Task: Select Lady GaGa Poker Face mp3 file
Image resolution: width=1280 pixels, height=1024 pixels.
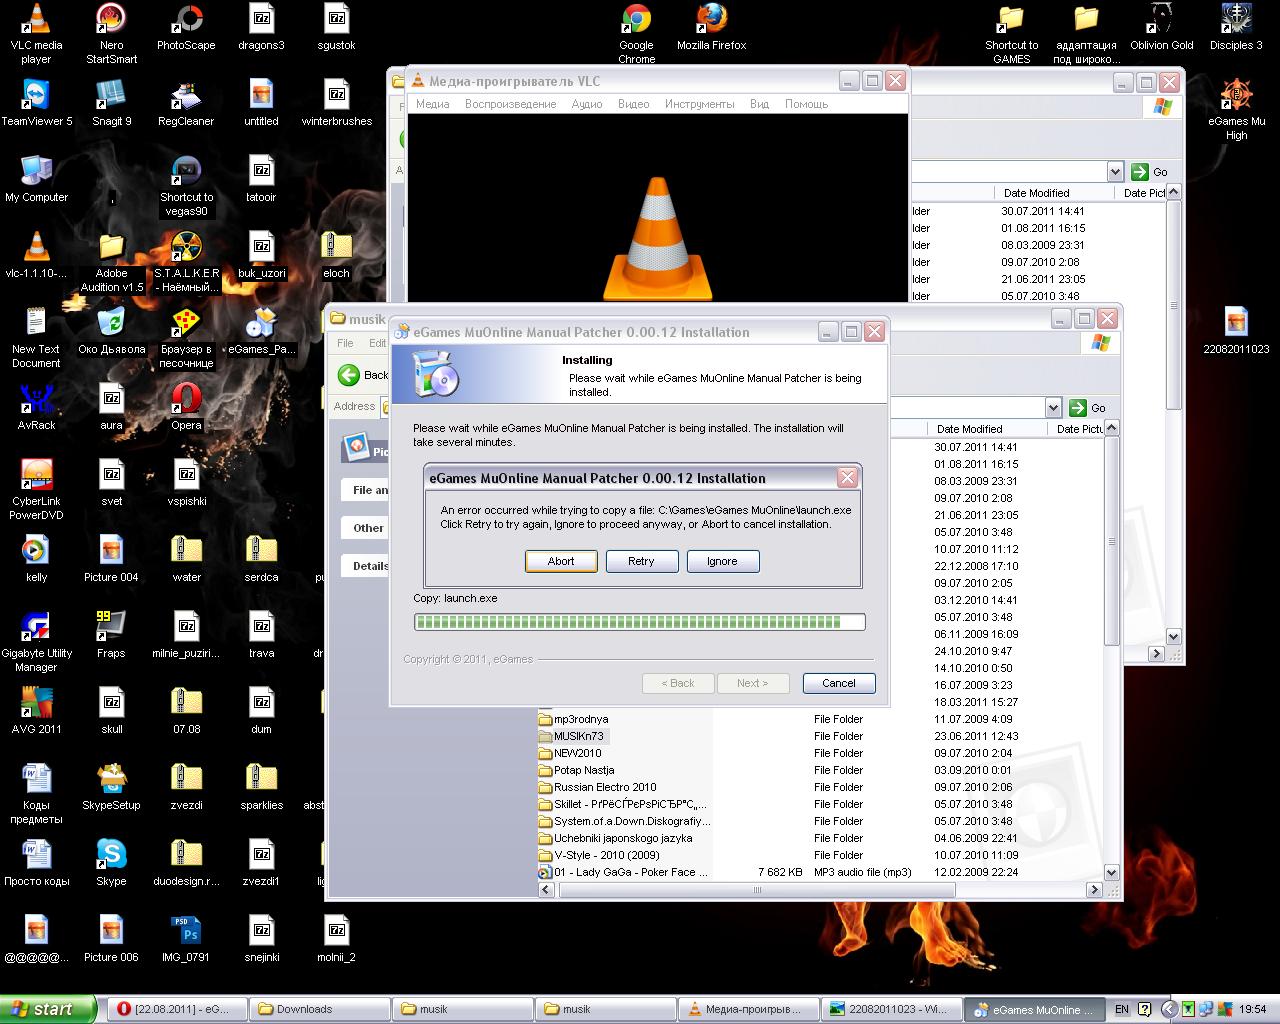Action: coord(623,872)
